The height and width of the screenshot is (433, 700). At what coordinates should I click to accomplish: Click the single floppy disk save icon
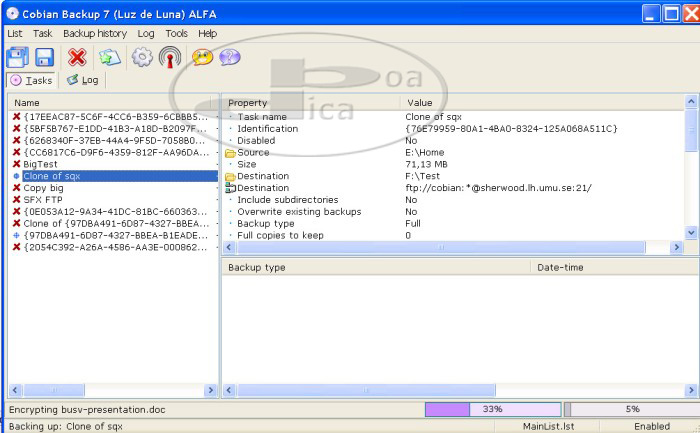pos(45,57)
